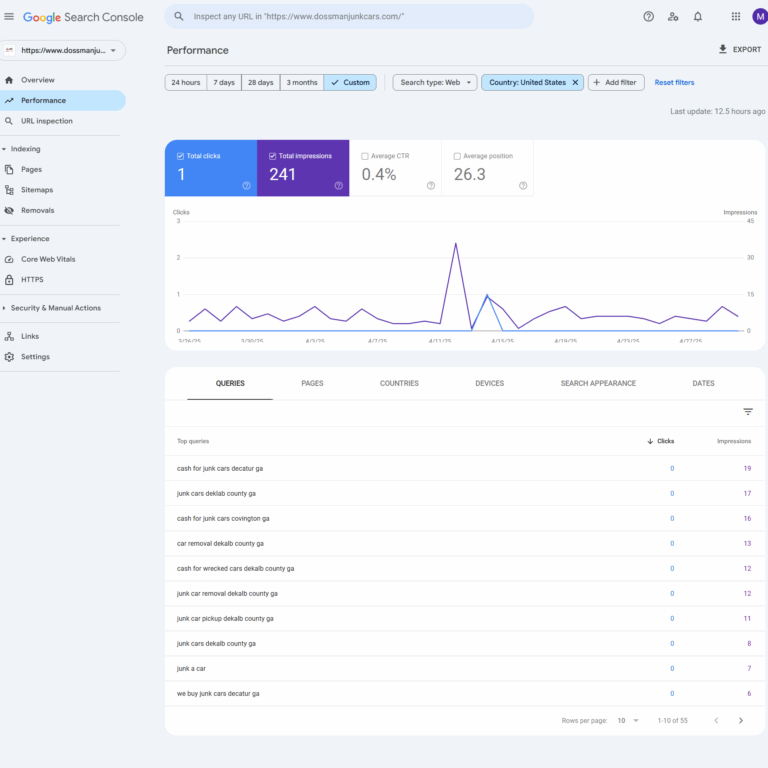
Task: Toggle the Total clicks checkbox
Action: (x=180, y=156)
